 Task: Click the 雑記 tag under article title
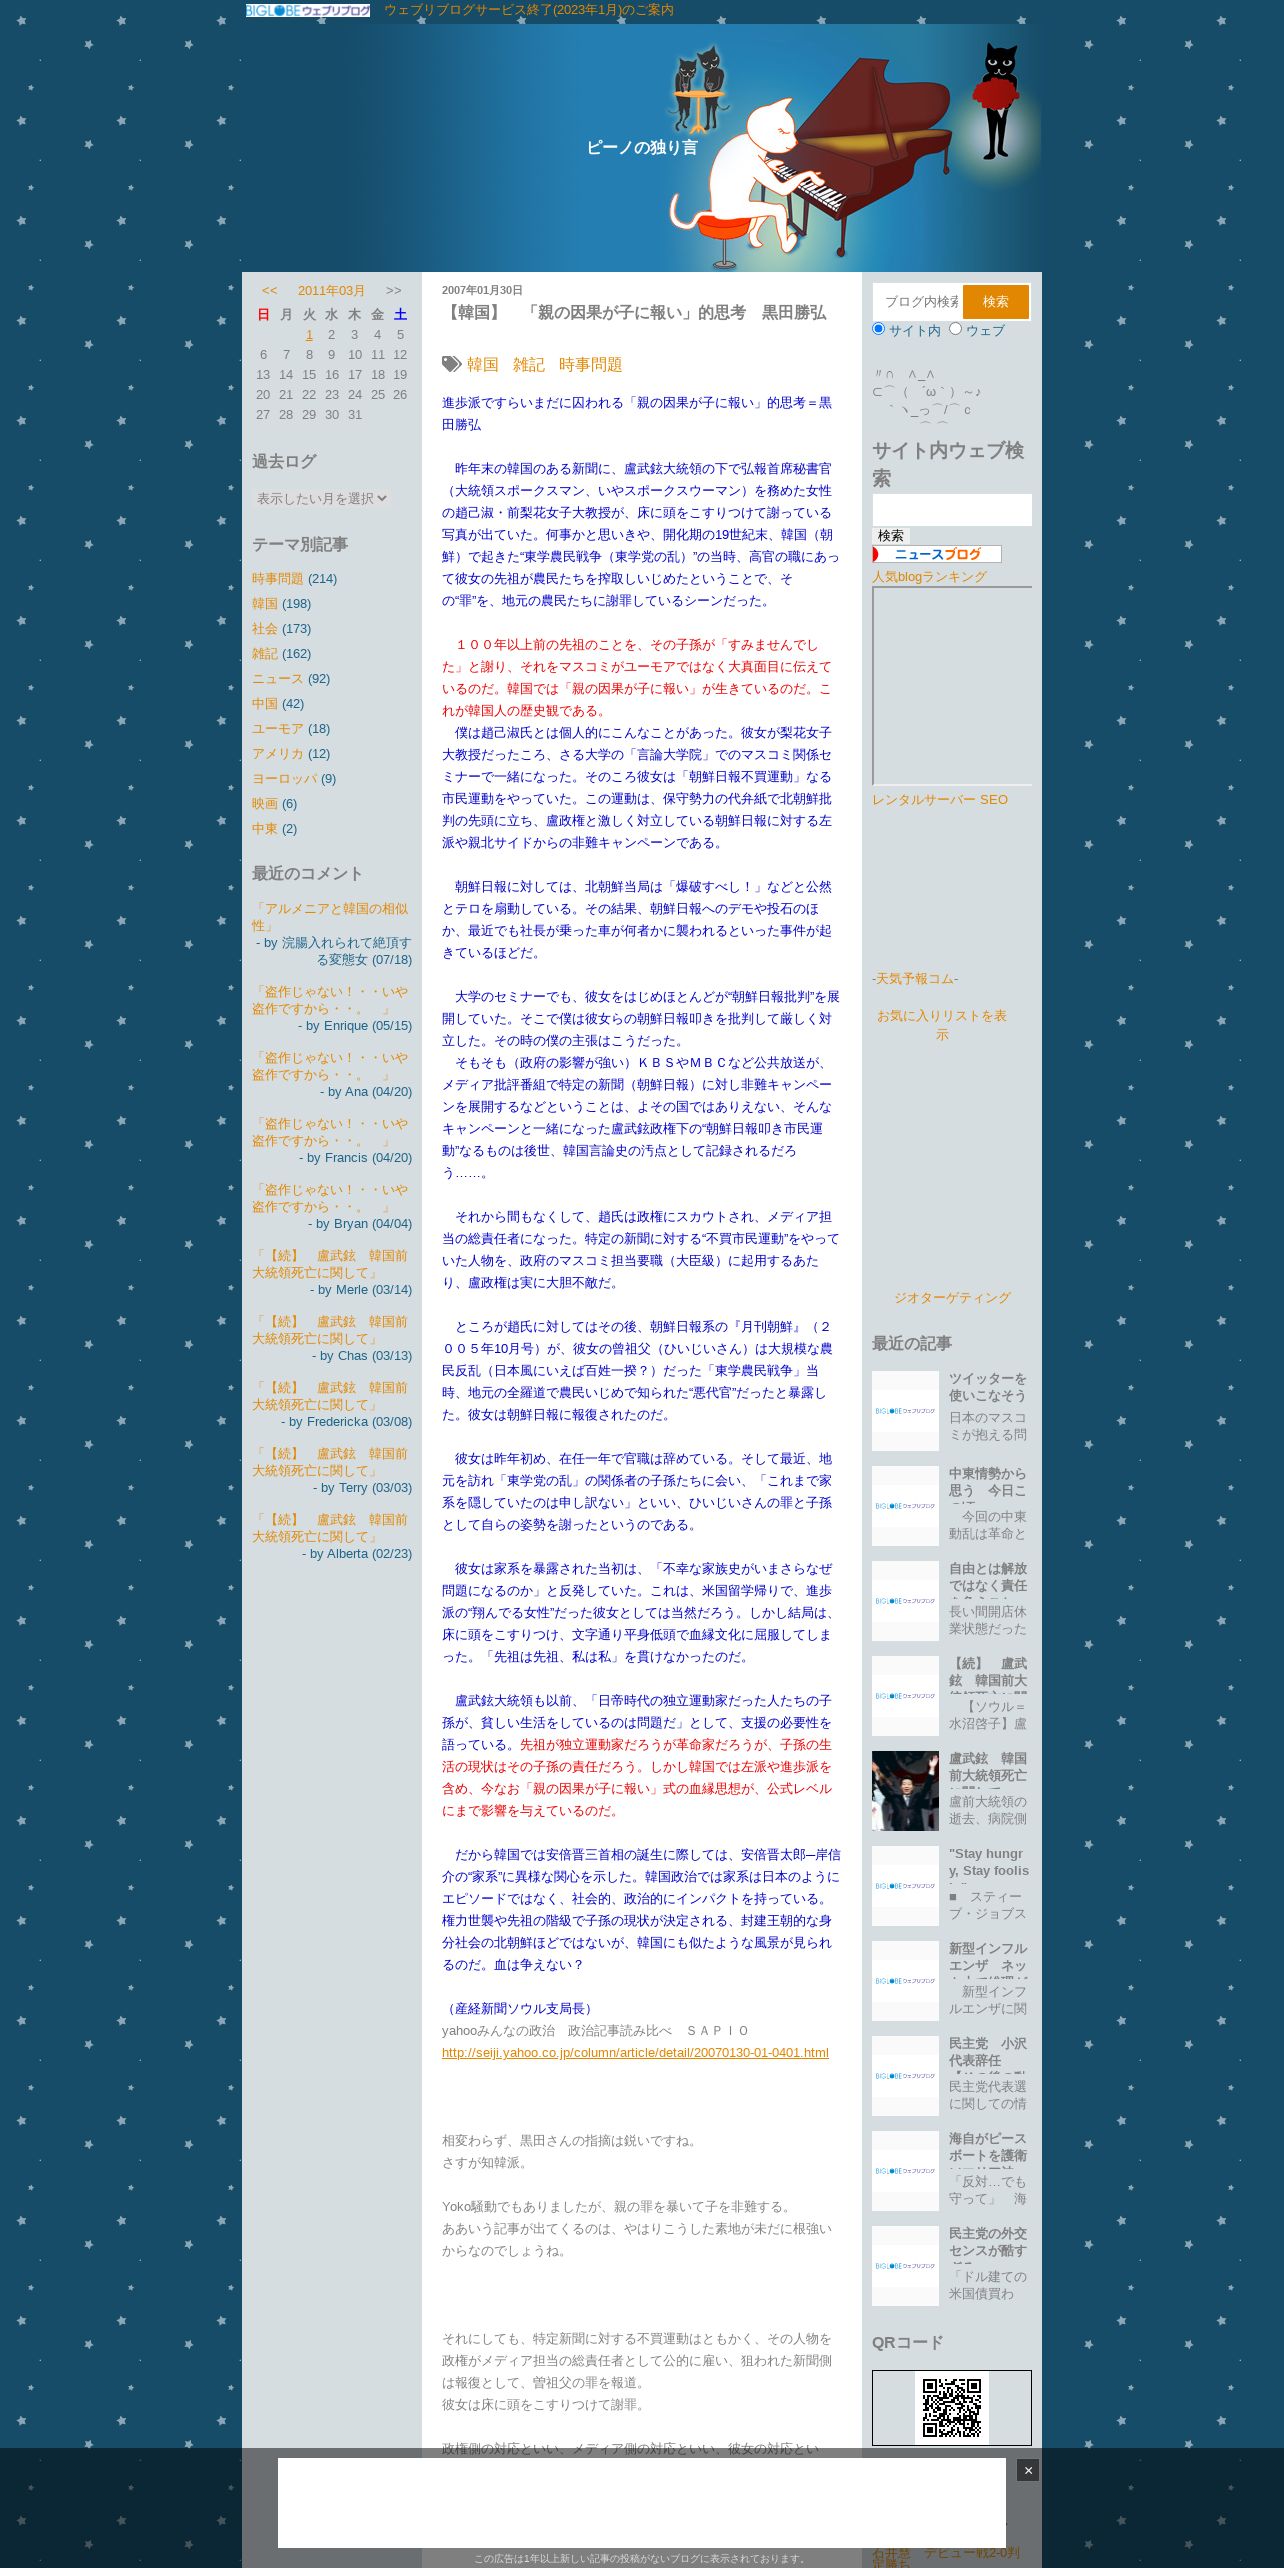tap(529, 365)
